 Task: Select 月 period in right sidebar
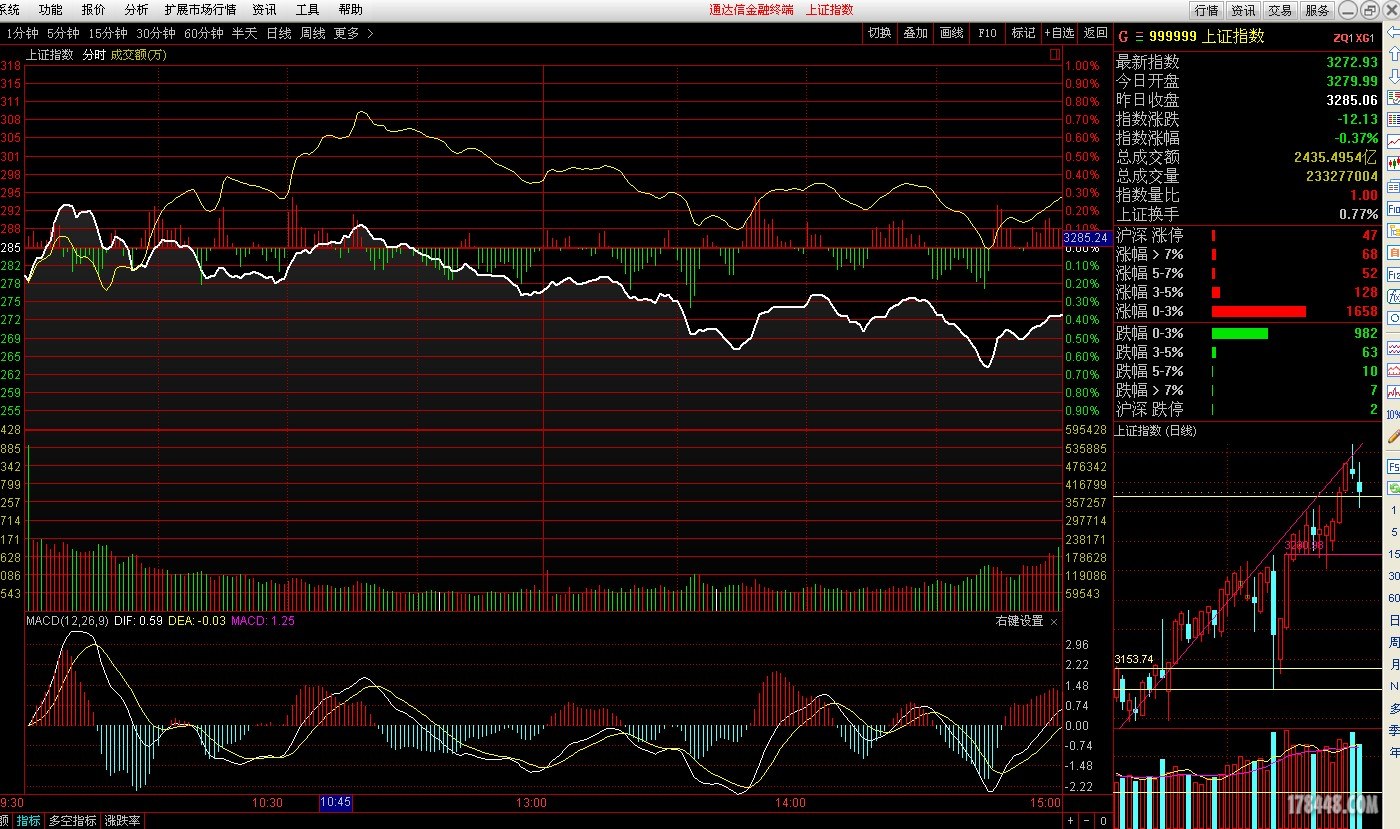[1394, 664]
